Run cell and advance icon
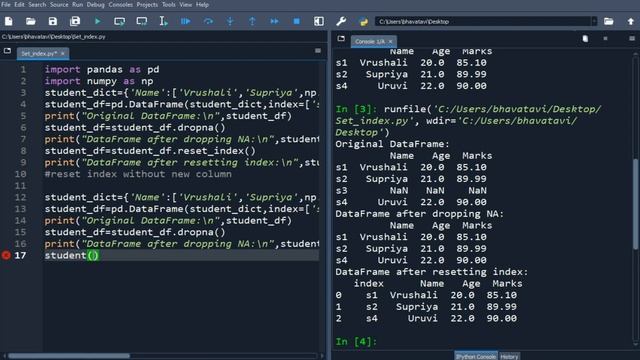Image resolution: width=640 pixels, height=360 pixels. point(142,21)
